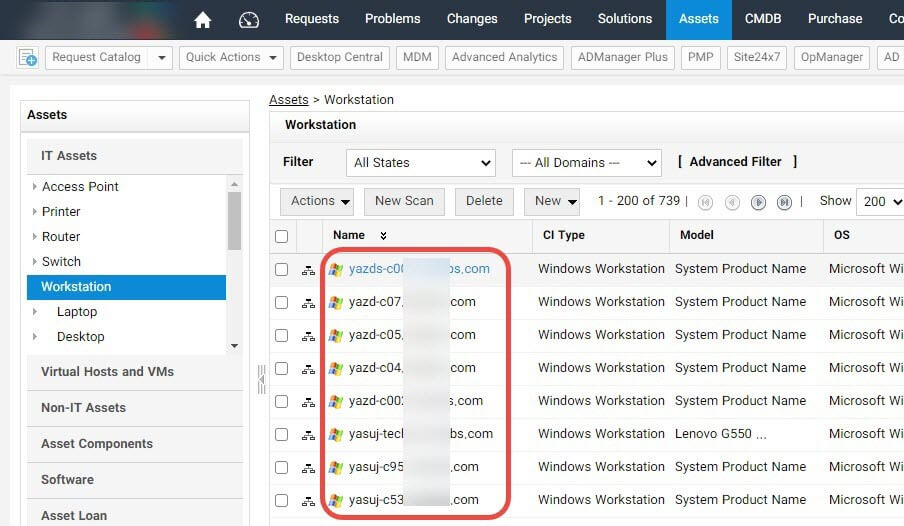This screenshot has width=904, height=526.
Task: Sort by Name column arrow icon
Action: (x=383, y=235)
